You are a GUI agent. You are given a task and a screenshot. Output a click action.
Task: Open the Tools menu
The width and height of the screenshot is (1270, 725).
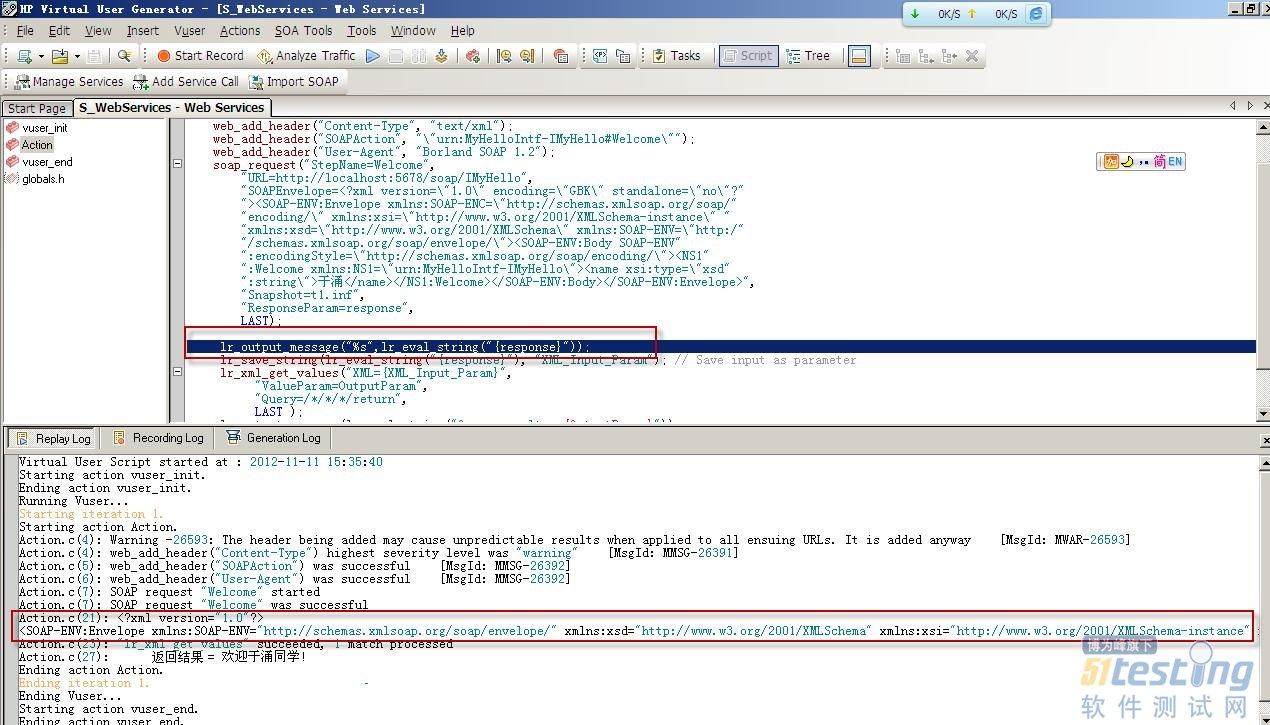coord(361,31)
